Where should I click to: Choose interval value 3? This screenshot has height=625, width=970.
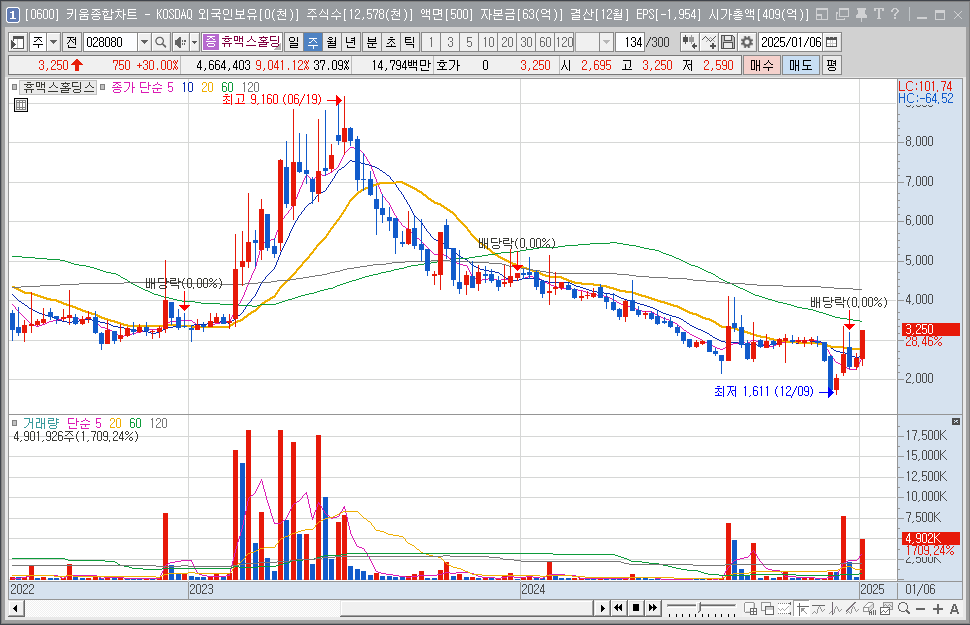point(450,42)
